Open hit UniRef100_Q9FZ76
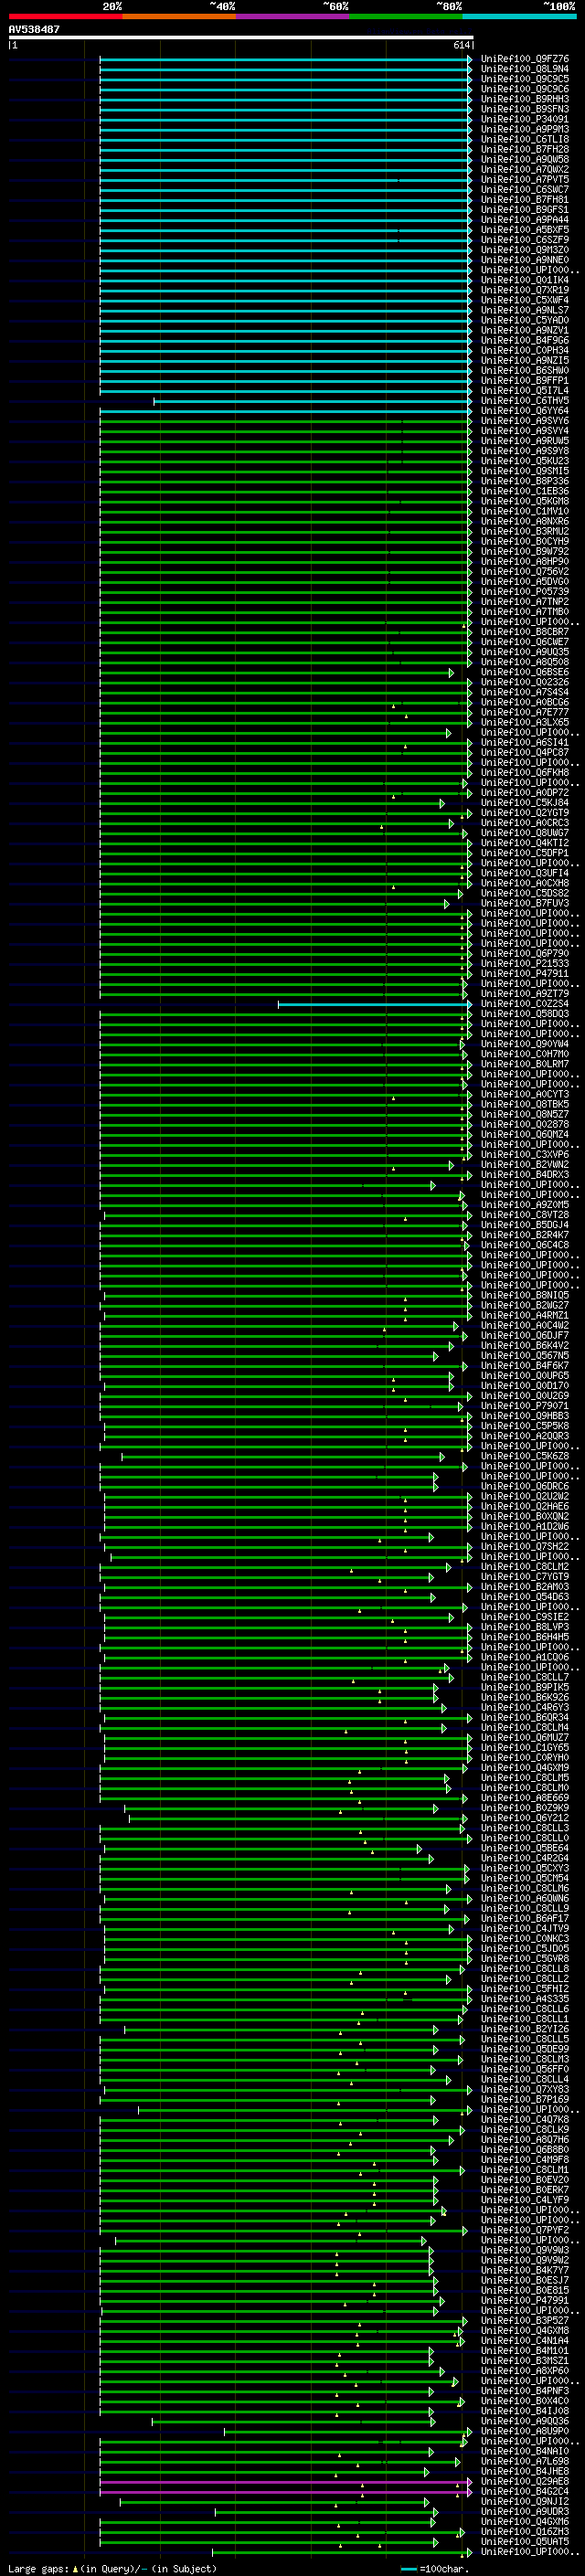Screen dimensions: 585x2576 coord(525,59)
